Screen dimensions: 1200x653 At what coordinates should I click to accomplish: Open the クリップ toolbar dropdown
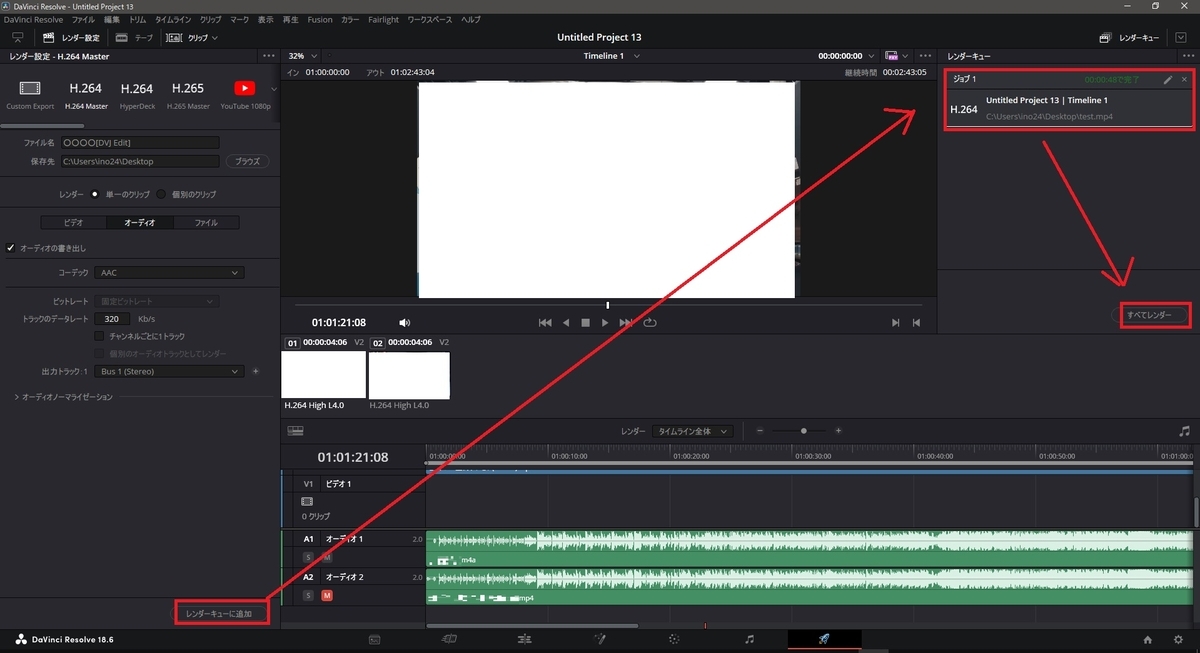point(191,37)
